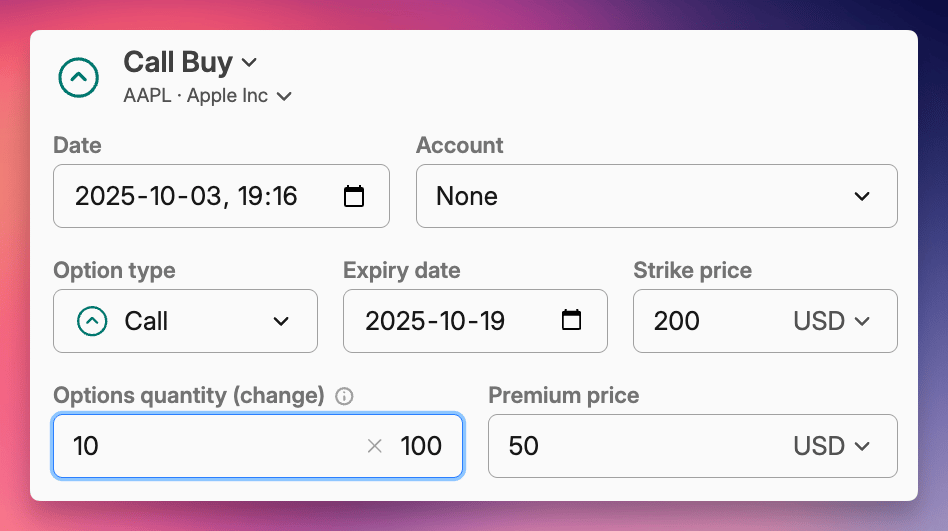Focus the Options quantity field showing 10
948x531 pixels.
[200, 446]
